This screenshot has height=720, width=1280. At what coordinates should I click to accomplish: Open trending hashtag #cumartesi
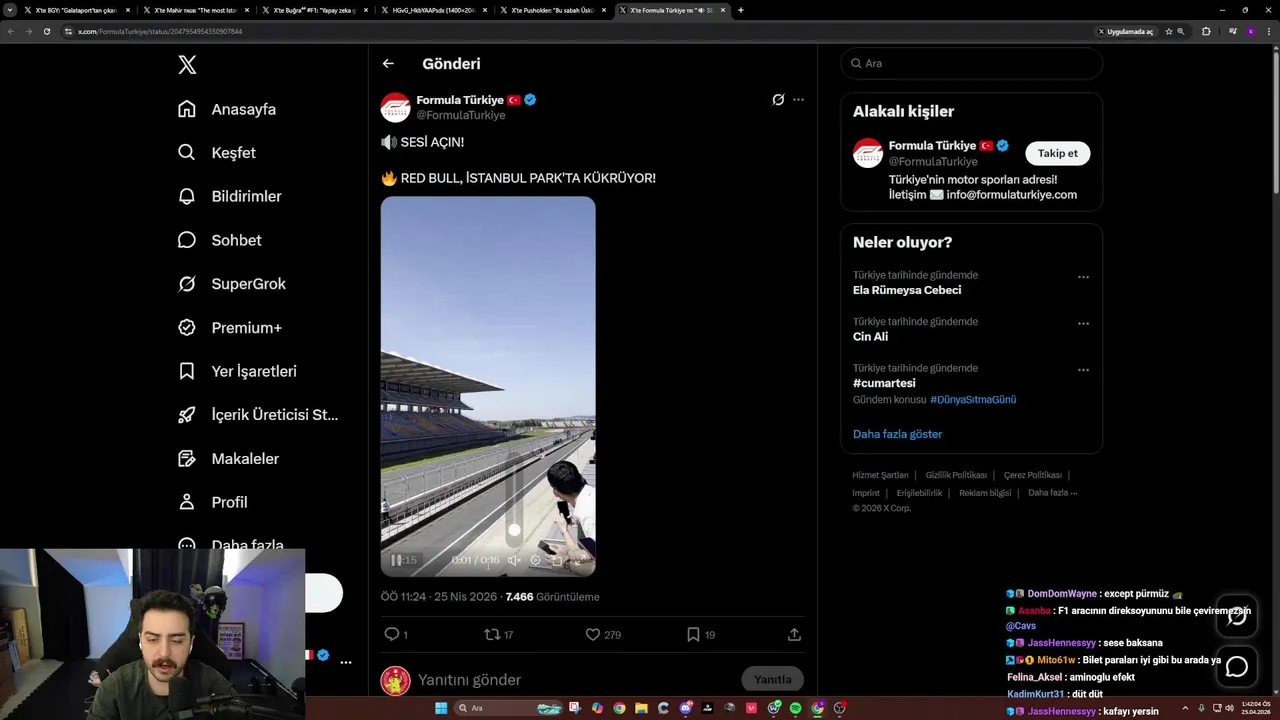pyautogui.click(x=884, y=383)
